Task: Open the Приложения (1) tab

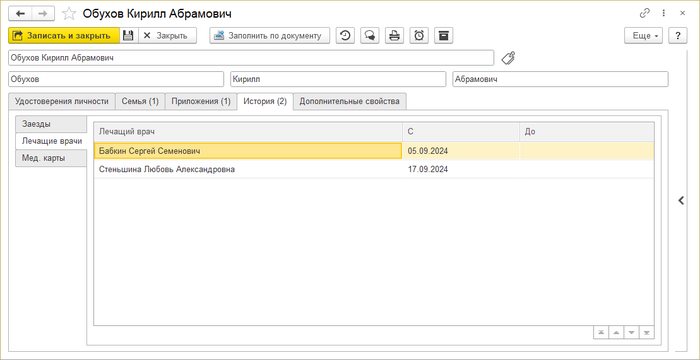Action: click(x=201, y=101)
